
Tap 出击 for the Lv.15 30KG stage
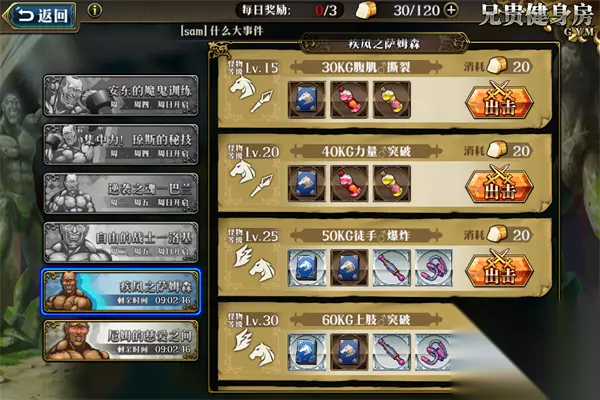pyautogui.click(x=499, y=101)
